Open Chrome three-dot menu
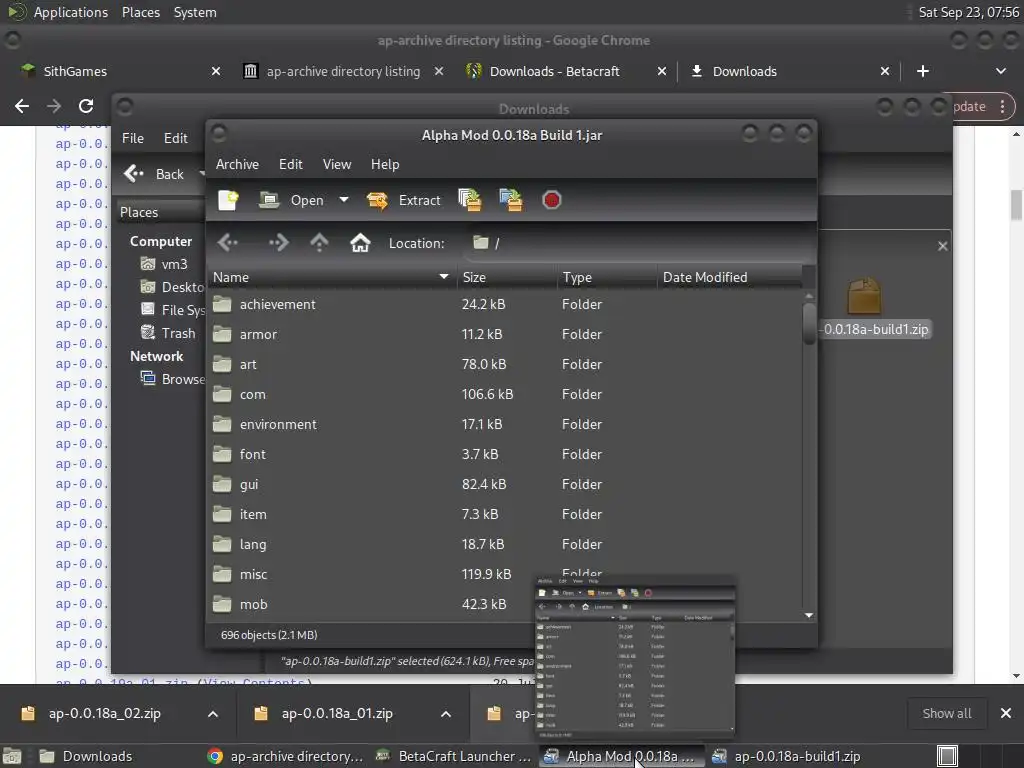The height and width of the screenshot is (768, 1024). pyautogui.click(x=1002, y=106)
